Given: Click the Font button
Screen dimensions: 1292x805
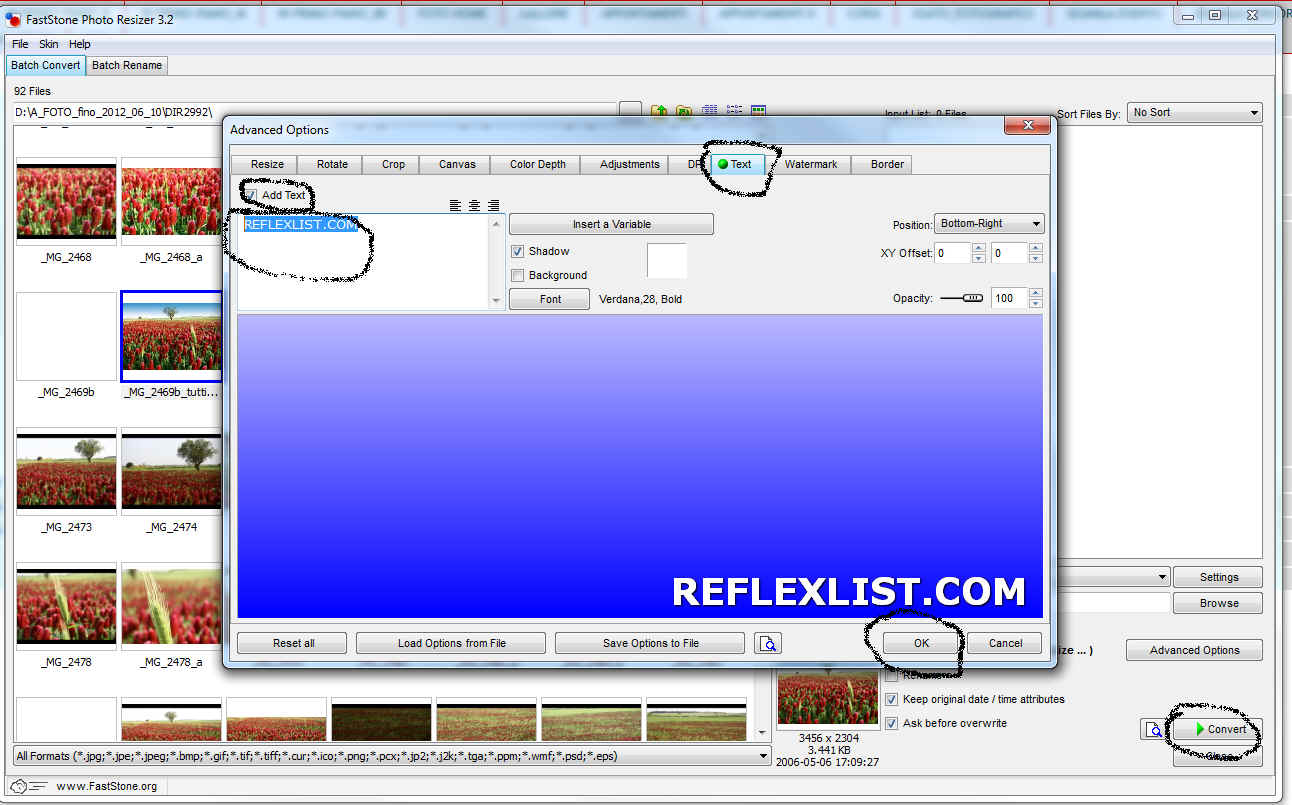Looking at the screenshot, I should 550,299.
